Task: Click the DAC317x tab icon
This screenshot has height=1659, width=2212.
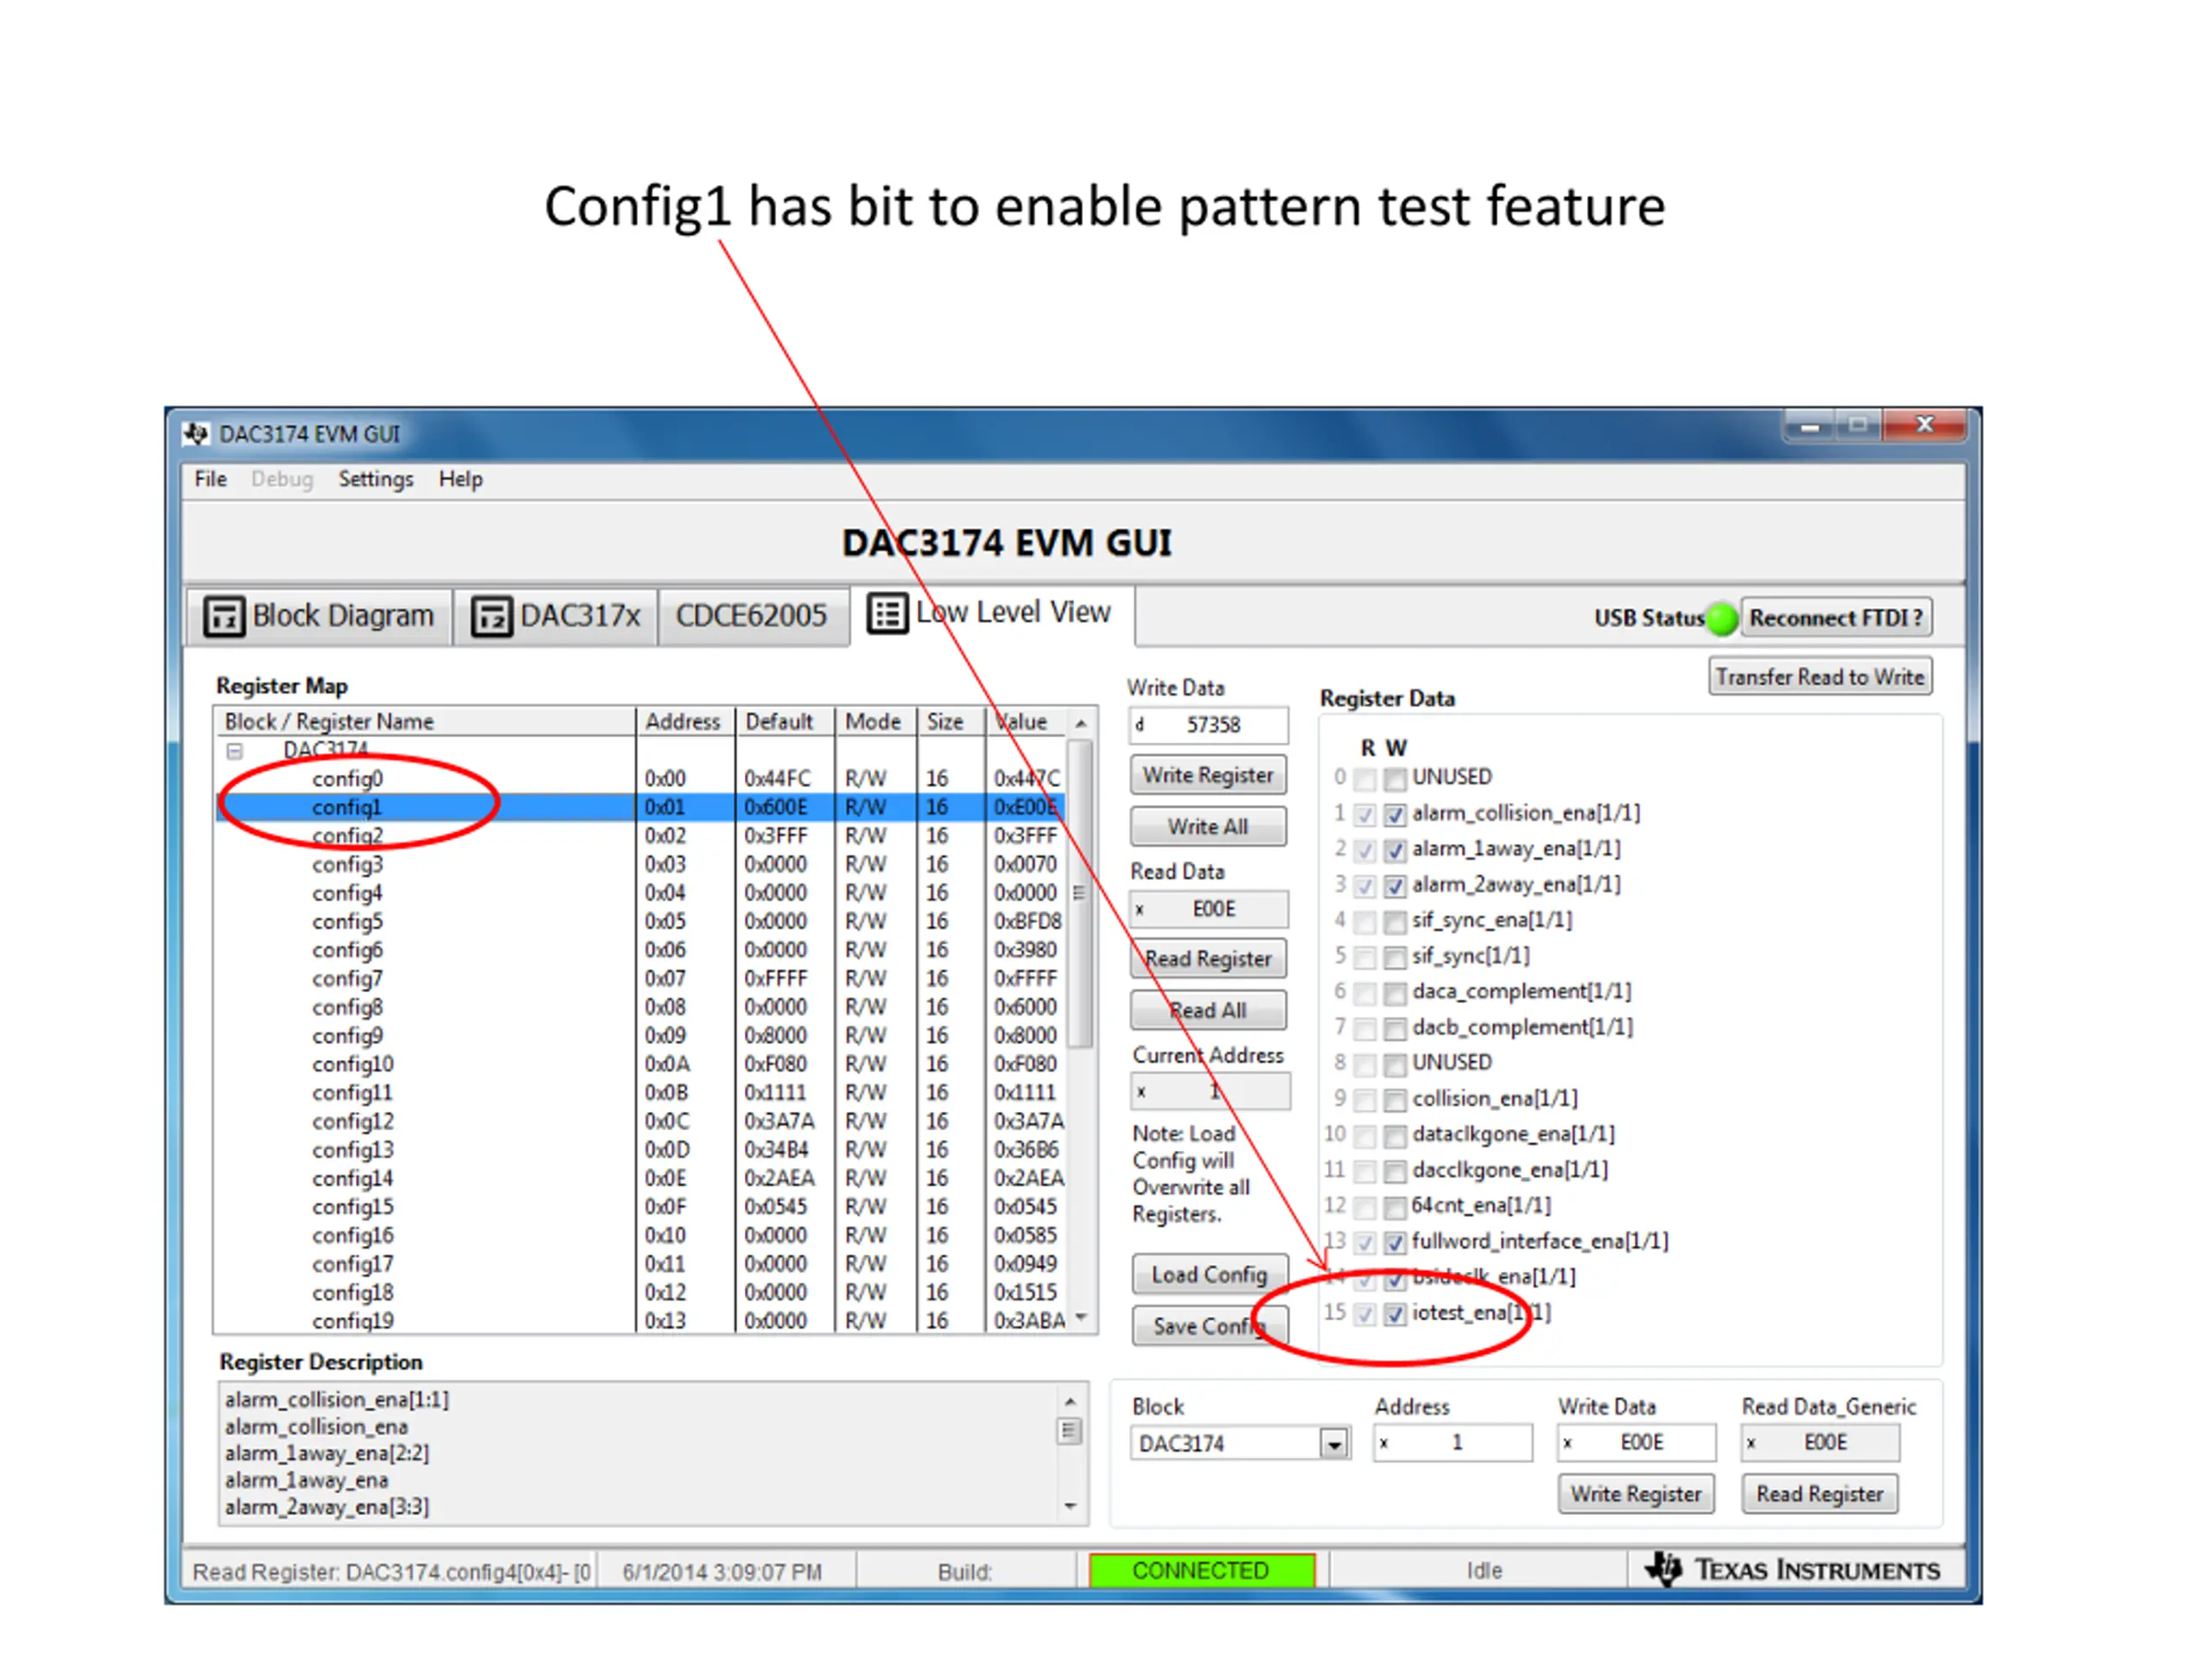Action: click(x=491, y=616)
